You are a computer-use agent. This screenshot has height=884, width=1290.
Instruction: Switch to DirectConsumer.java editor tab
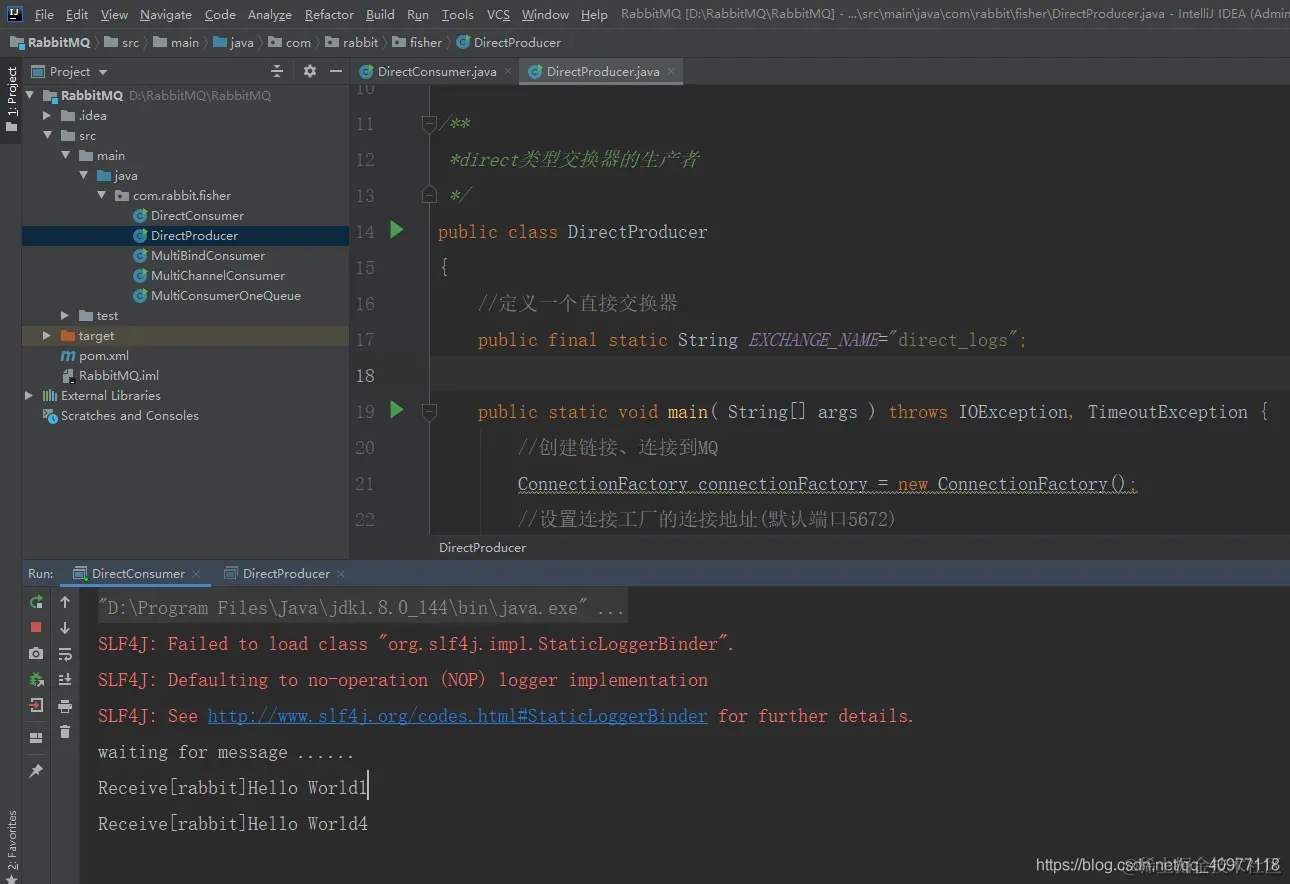tap(436, 71)
